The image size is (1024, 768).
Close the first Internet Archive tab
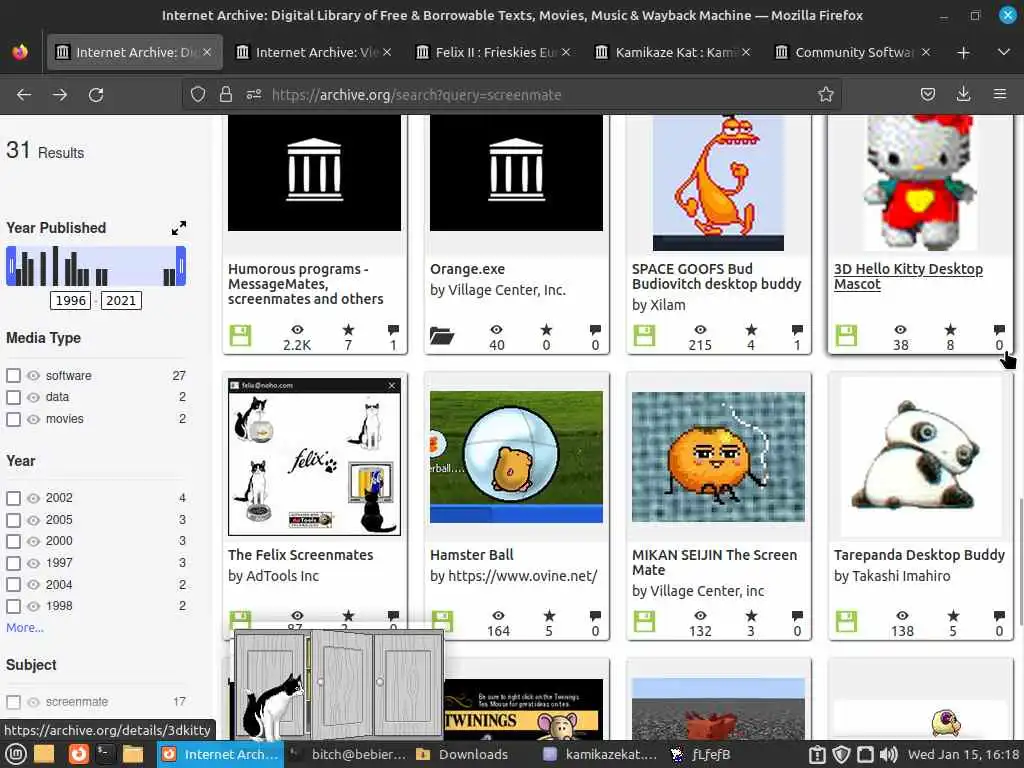coord(207,52)
